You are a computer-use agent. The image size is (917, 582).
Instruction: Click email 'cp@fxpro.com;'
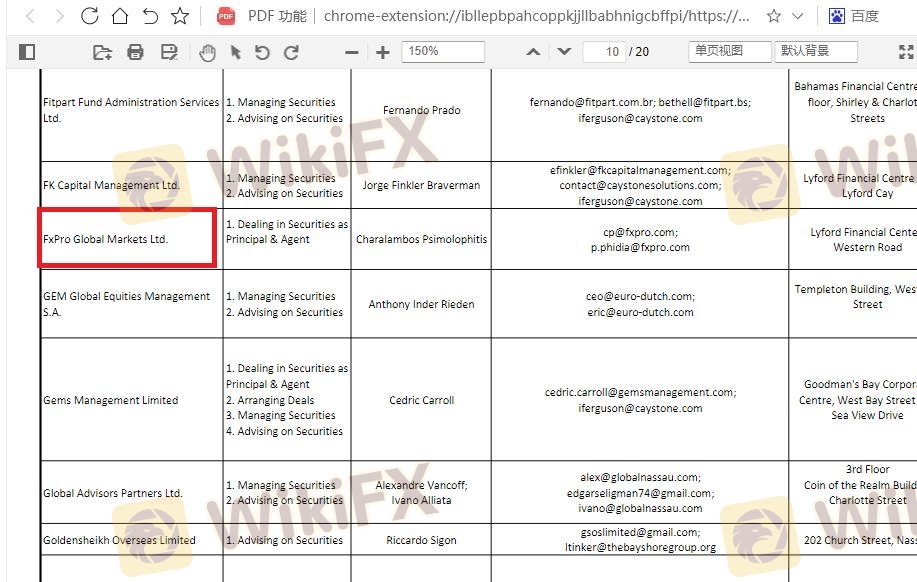pos(640,232)
